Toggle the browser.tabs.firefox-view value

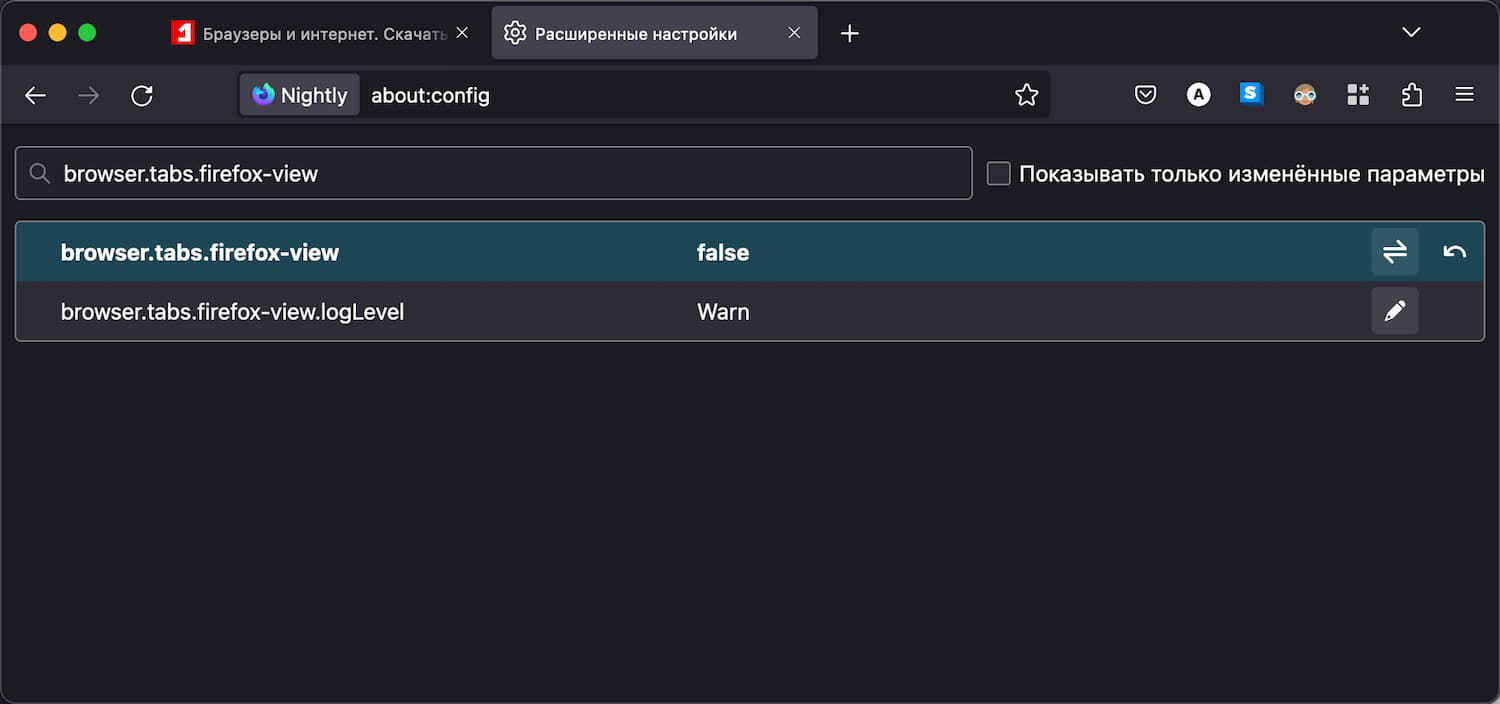(x=1394, y=252)
